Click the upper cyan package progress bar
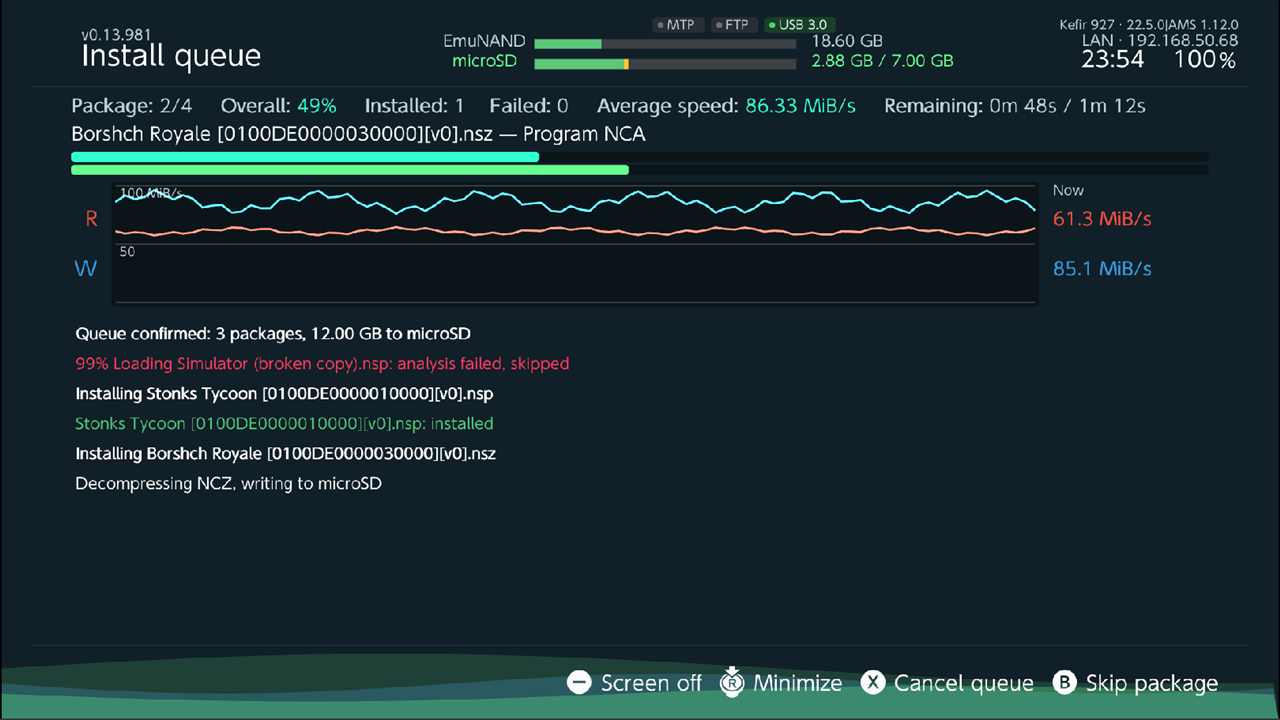This screenshot has width=1280, height=720. [640, 157]
